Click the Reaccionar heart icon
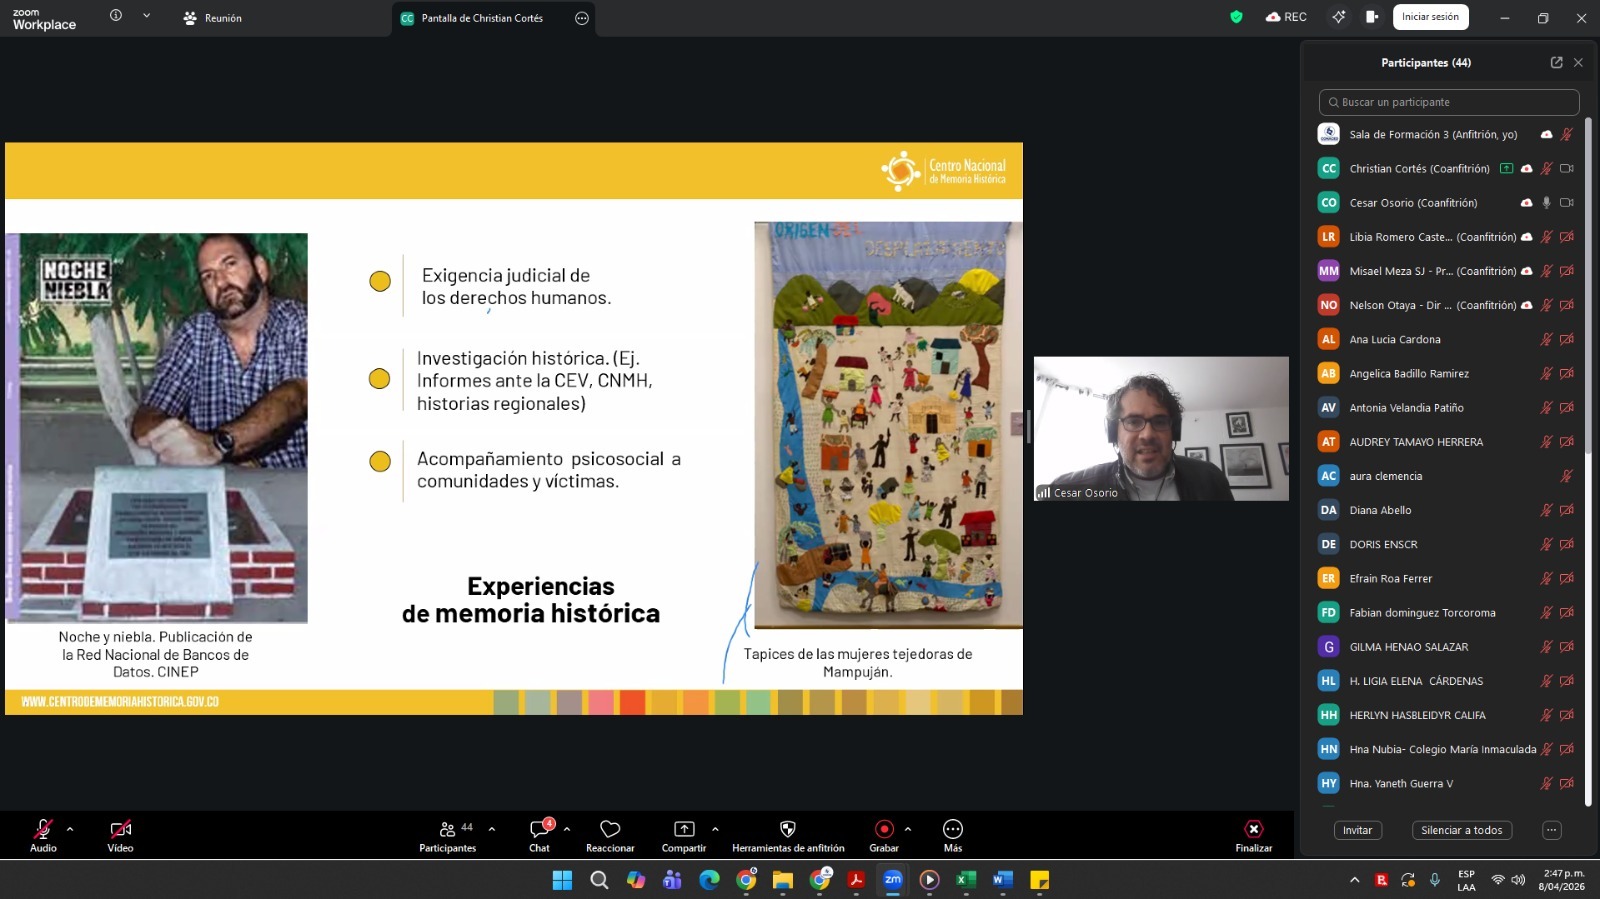 point(610,830)
